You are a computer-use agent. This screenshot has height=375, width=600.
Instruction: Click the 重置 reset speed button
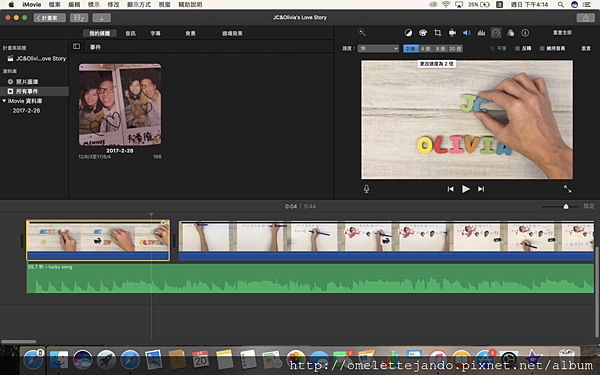click(586, 49)
